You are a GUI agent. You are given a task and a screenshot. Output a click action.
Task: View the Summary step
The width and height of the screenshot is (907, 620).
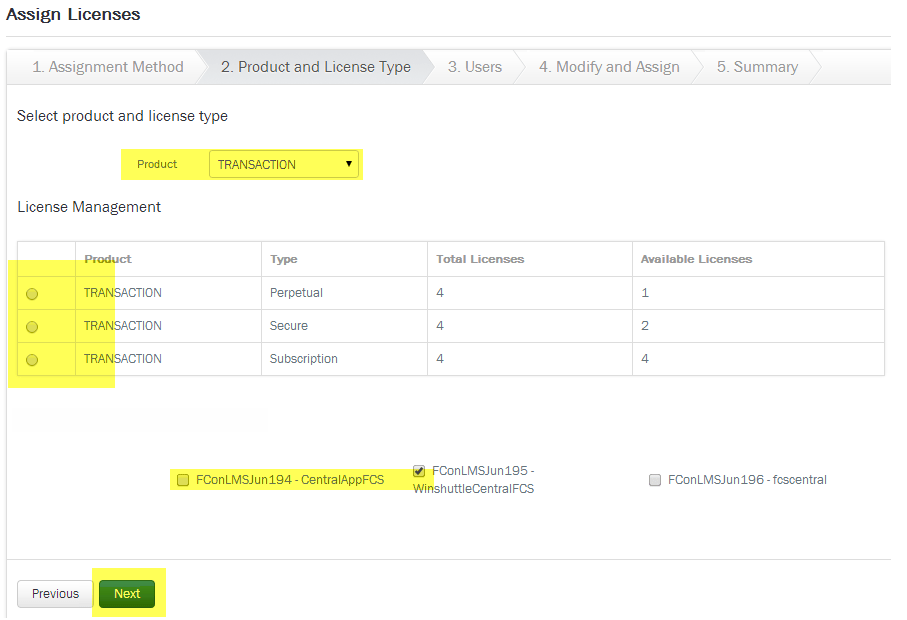(x=757, y=66)
